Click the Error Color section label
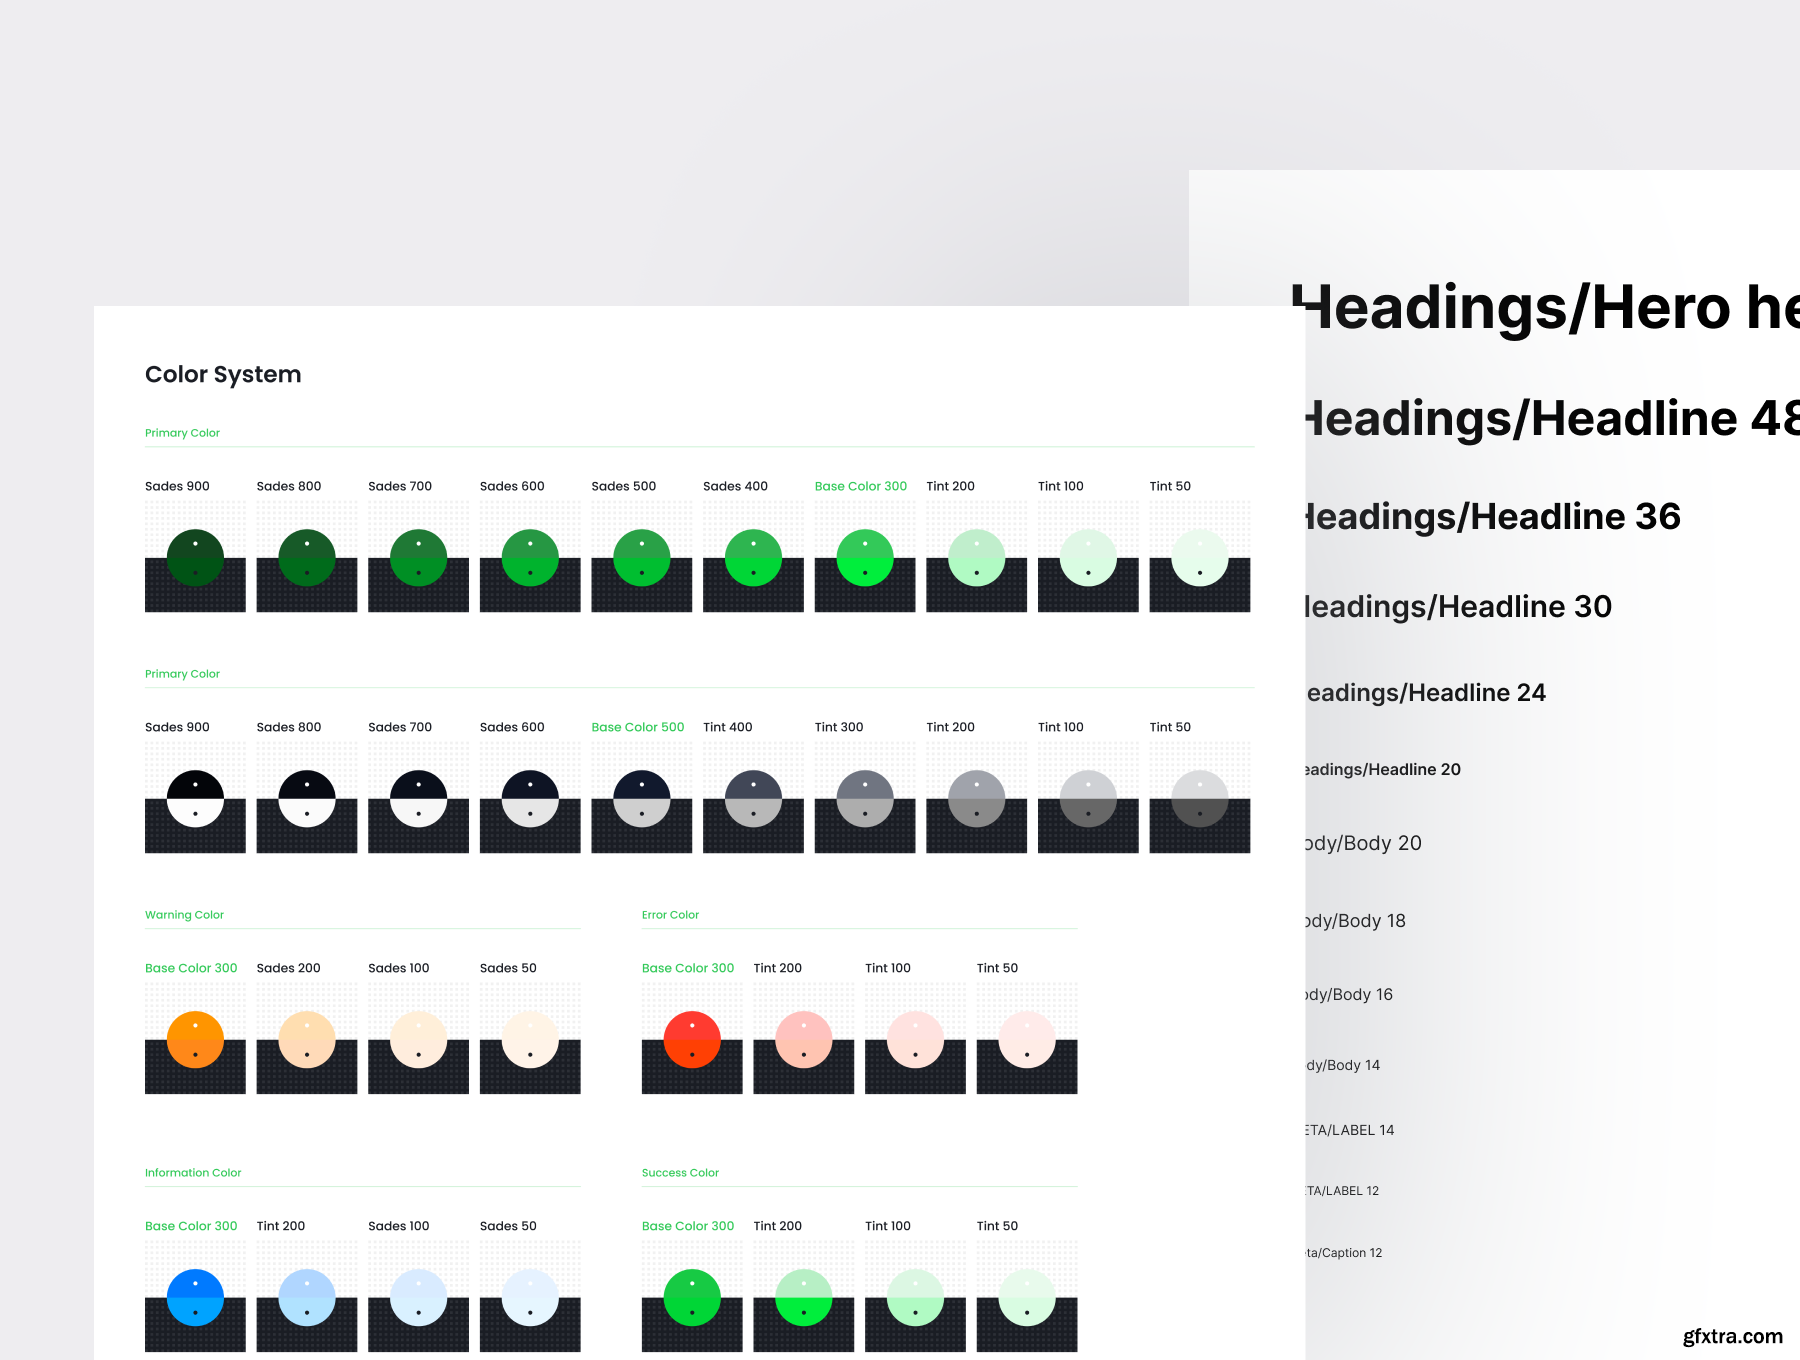Image resolution: width=1800 pixels, height=1360 pixels. [670, 915]
